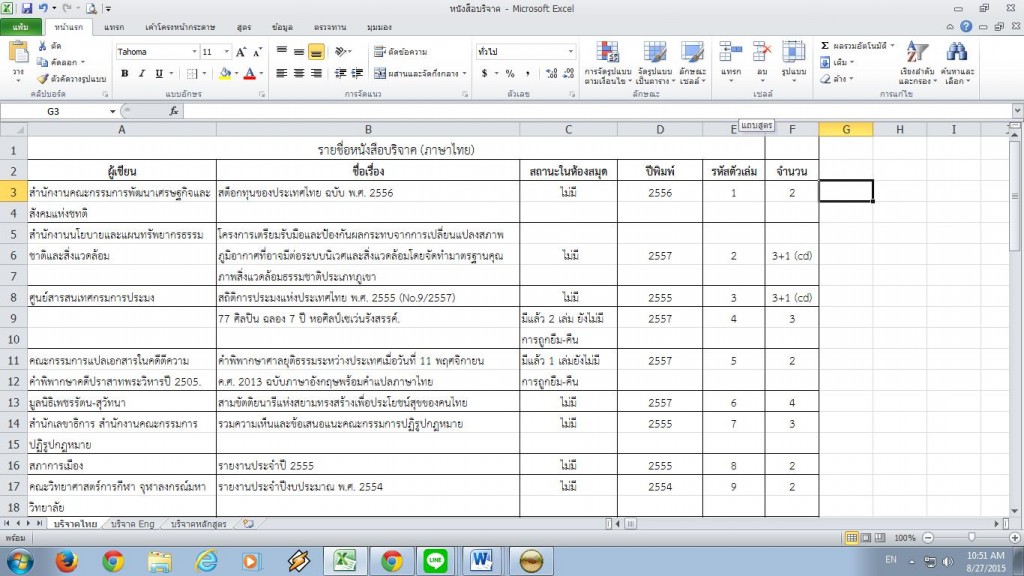Click the Undo arrow in quick access toolbar
The width and height of the screenshot is (1024, 576).
(43, 8)
